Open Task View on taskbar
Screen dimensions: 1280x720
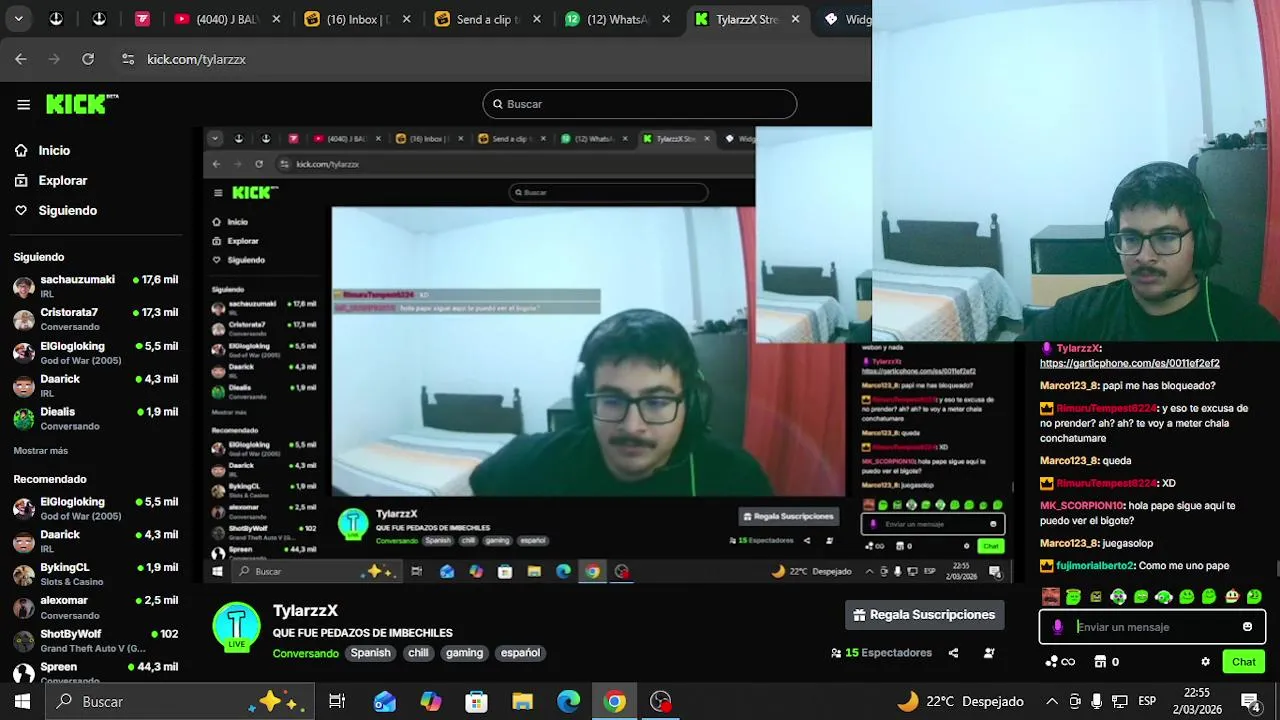[337, 702]
